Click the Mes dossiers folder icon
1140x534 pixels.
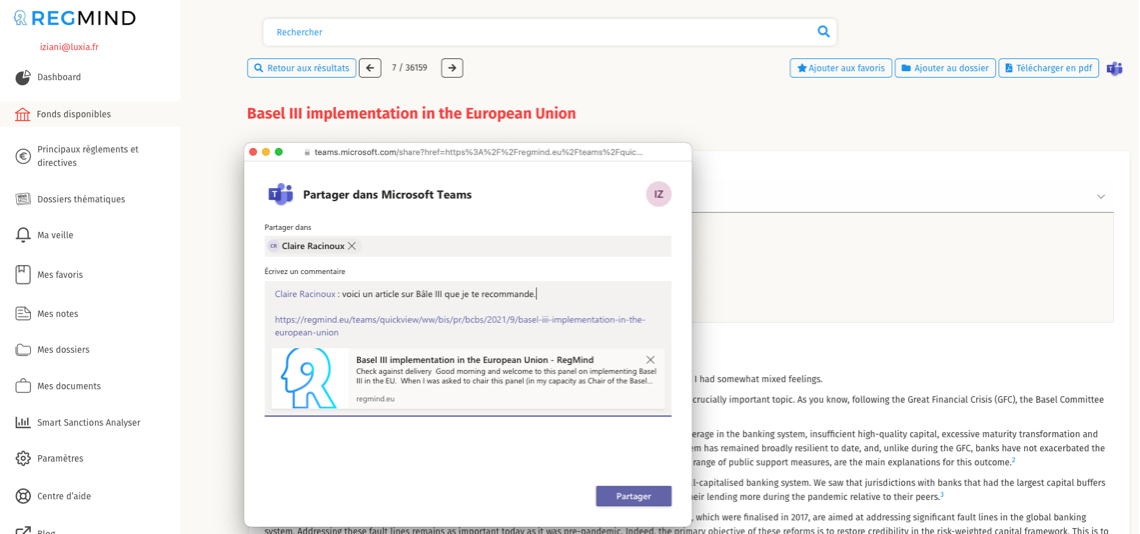click(23, 349)
